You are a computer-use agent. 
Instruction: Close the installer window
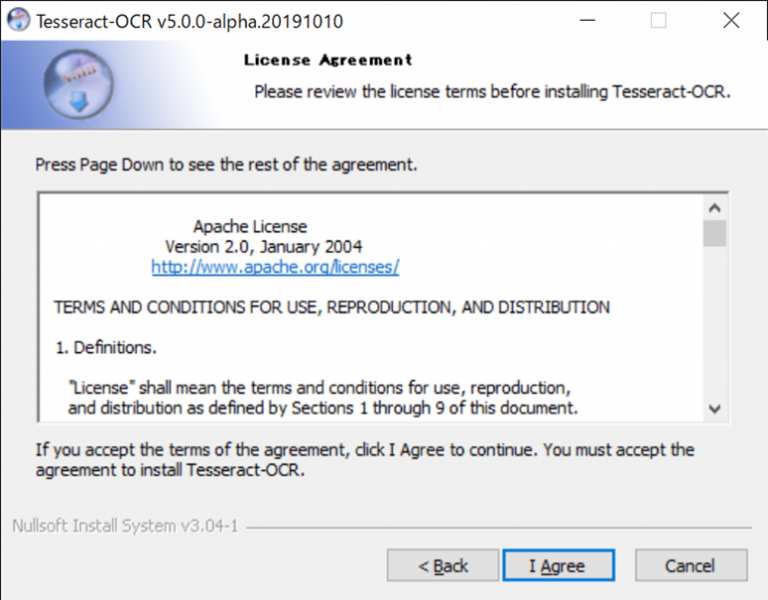[732, 20]
